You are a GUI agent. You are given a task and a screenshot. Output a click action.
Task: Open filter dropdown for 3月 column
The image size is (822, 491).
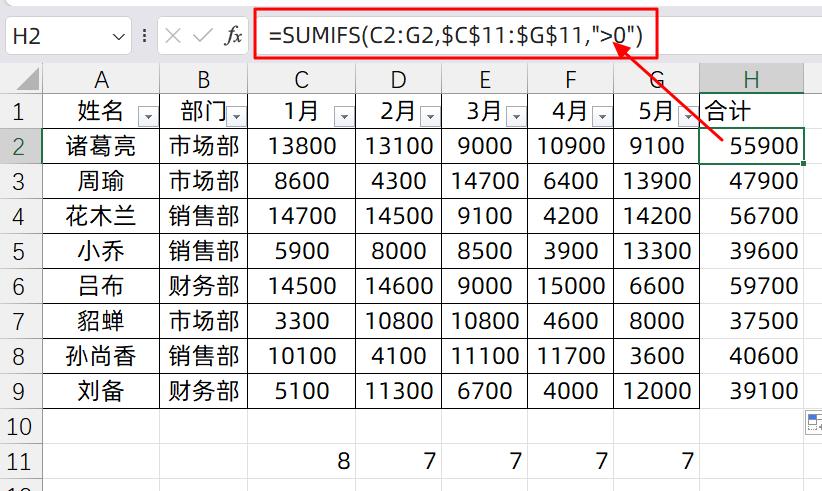516,116
